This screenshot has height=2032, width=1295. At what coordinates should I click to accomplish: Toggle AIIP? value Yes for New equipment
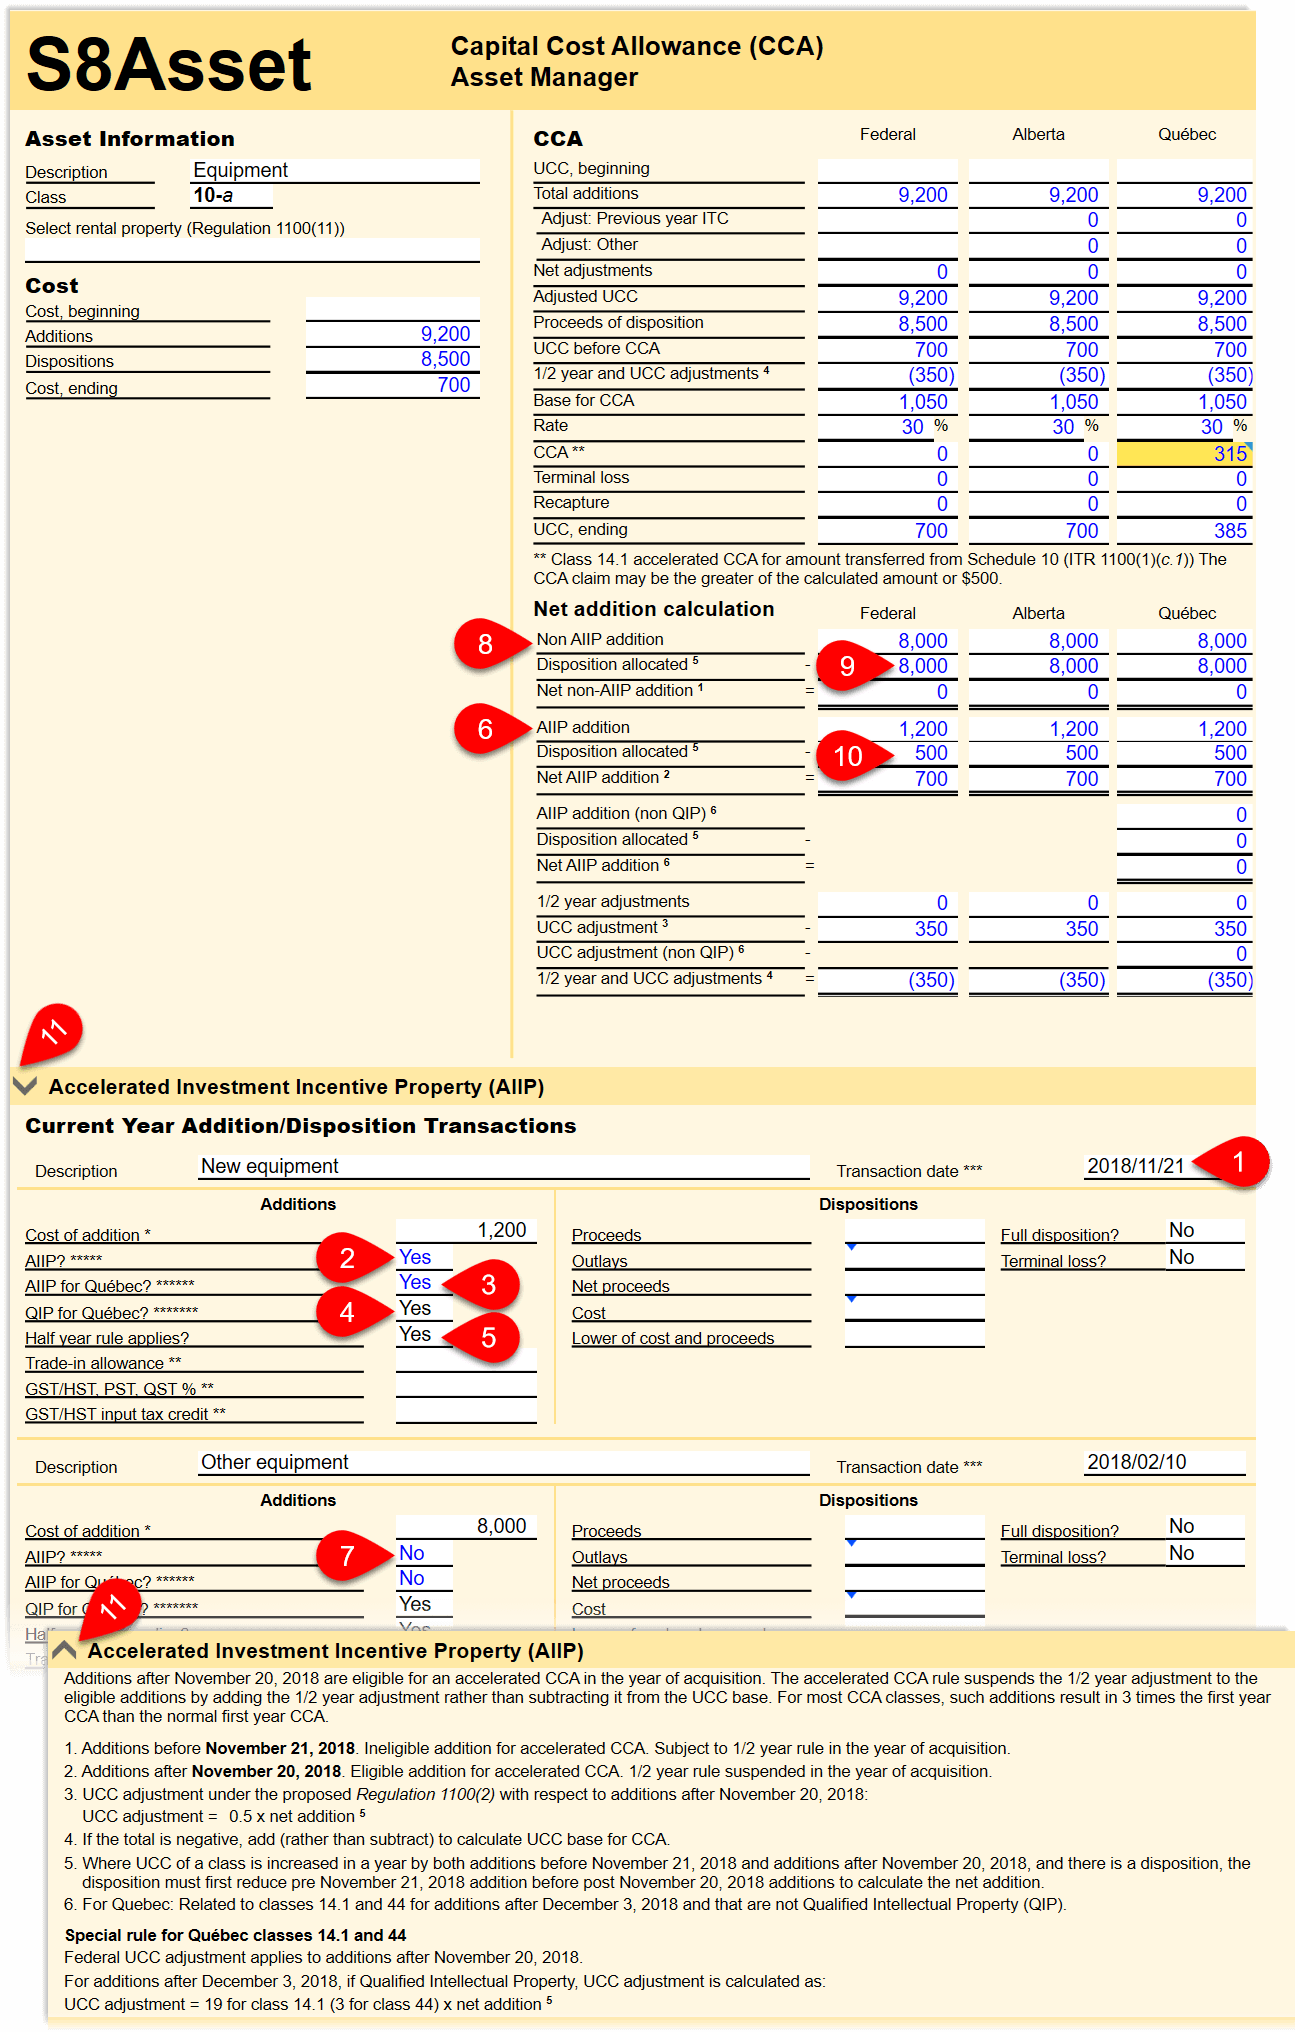point(424,1257)
